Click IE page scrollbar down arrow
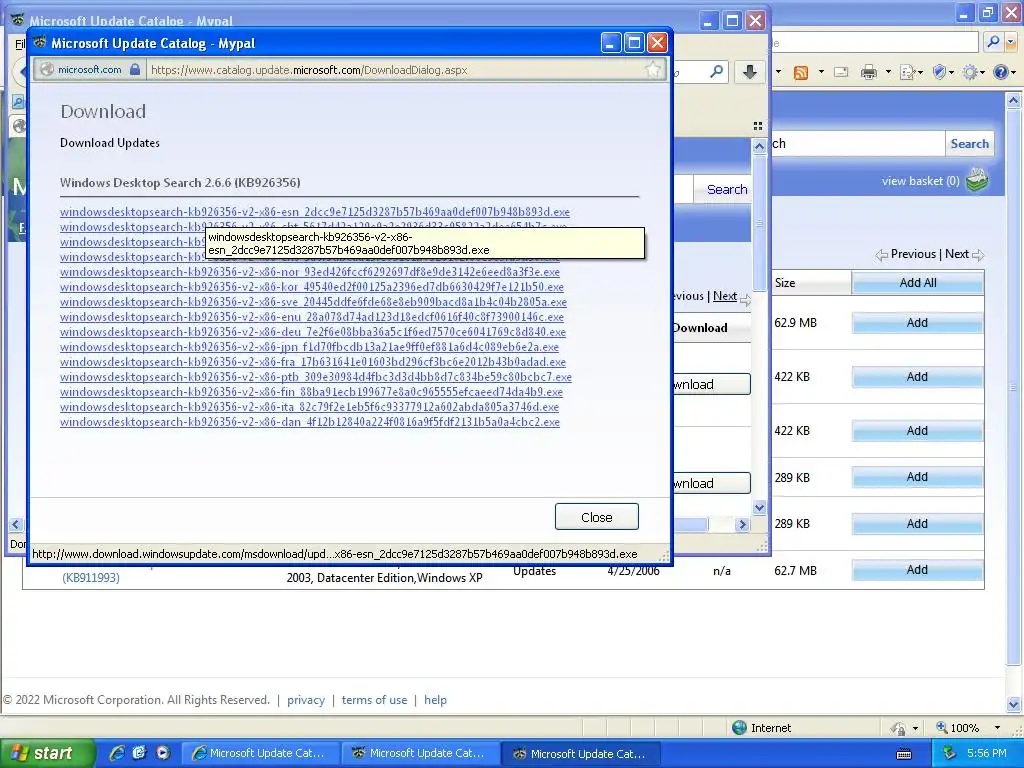The width and height of the screenshot is (1024, 768). pyautogui.click(x=1013, y=704)
